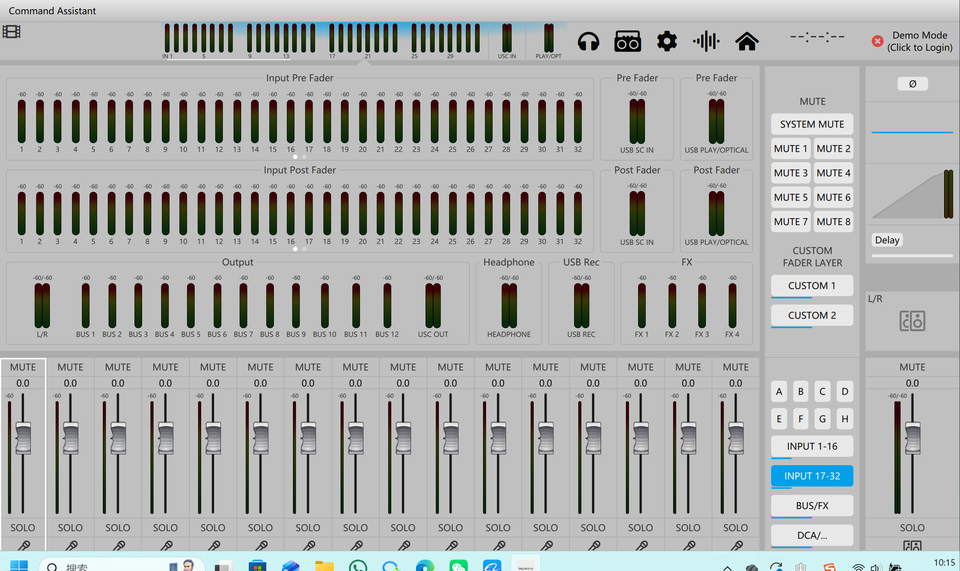Click the L/R speaker icon
Image resolution: width=960 pixels, height=571 pixels.
click(911, 321)
